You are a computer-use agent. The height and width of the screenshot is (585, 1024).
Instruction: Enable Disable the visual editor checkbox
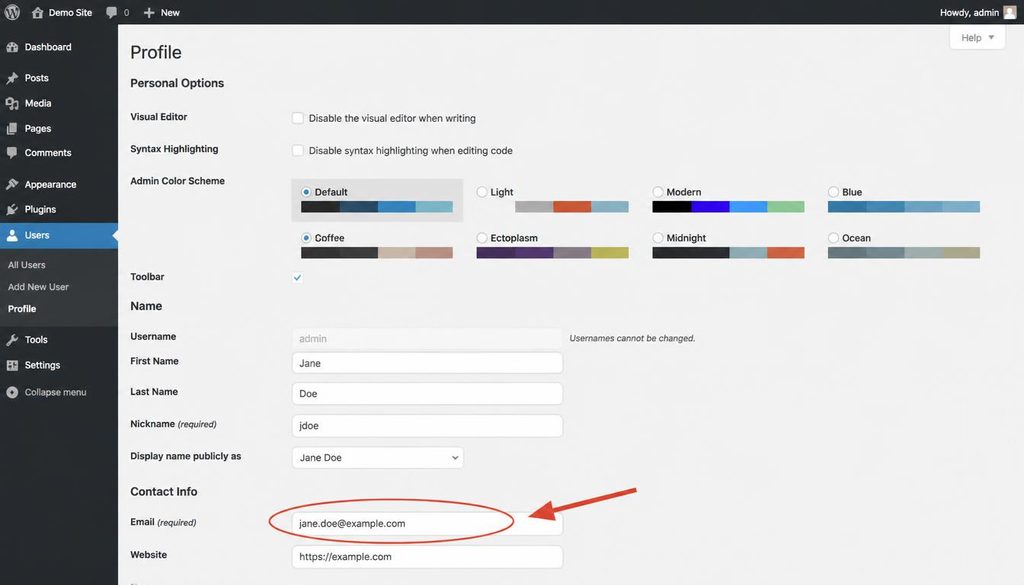pos(298,118)
